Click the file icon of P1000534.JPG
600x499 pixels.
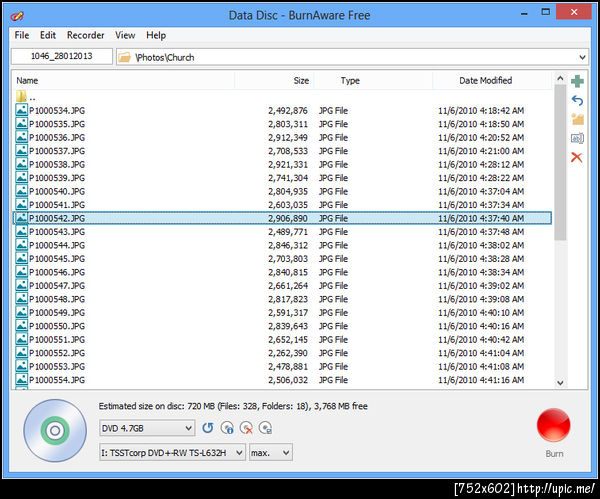pos(21,110)
